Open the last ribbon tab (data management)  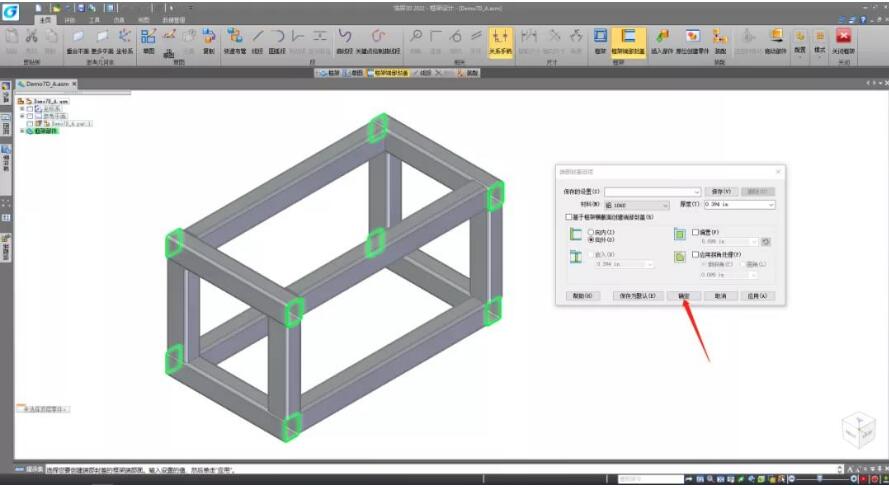173,20
